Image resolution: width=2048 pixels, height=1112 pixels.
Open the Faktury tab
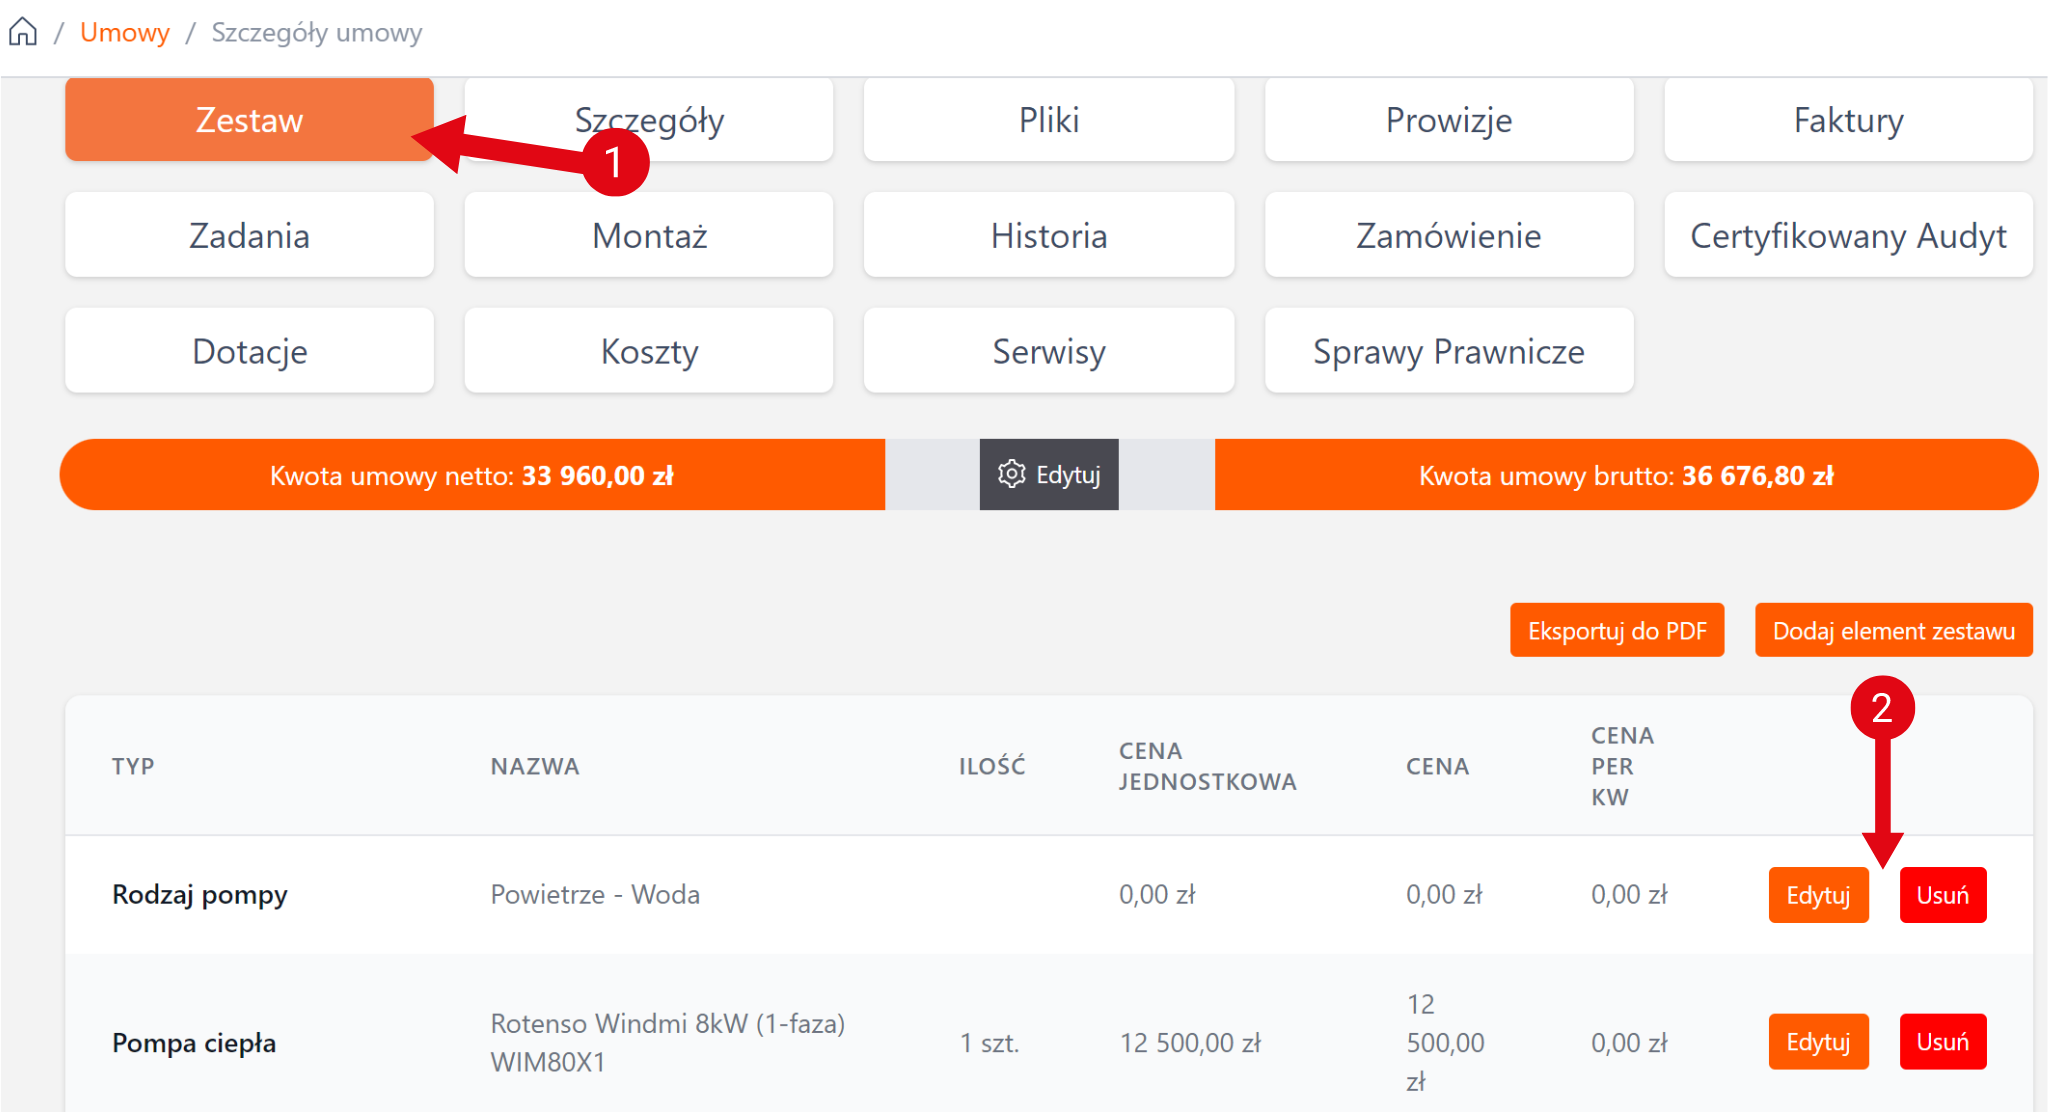(x=1848, y=120)
